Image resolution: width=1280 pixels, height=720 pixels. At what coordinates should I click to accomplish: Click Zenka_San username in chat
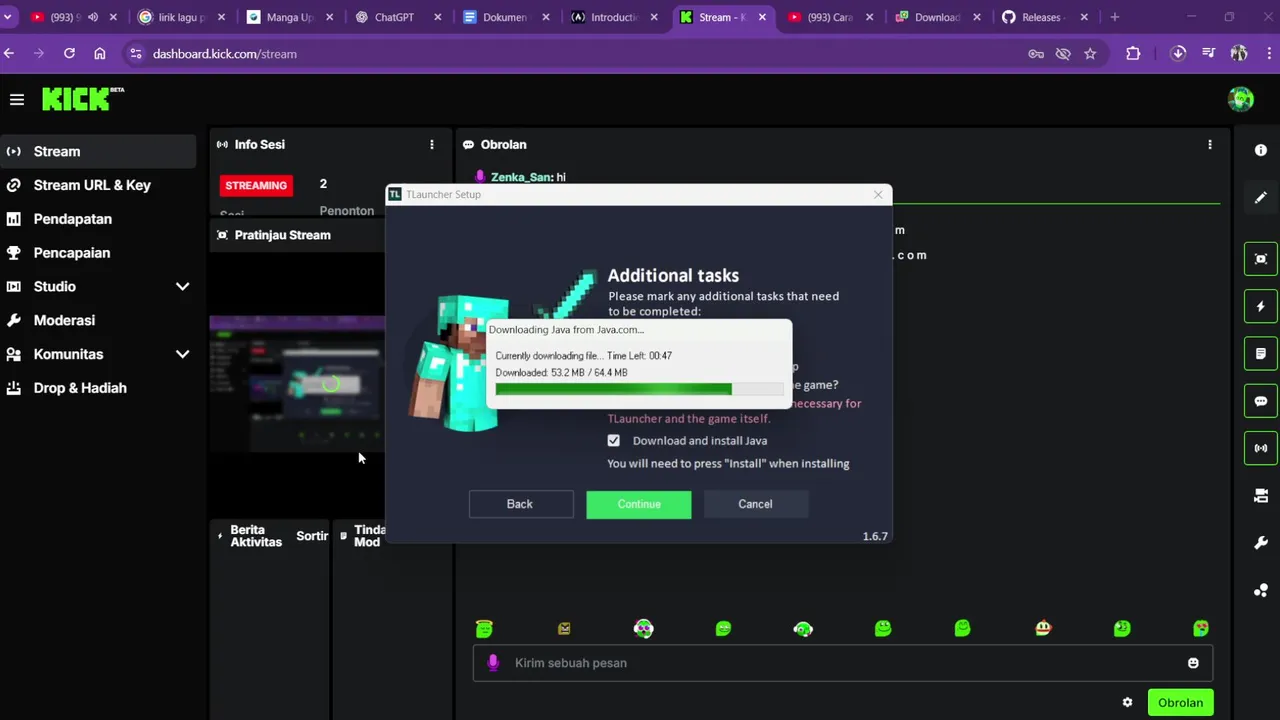pyautogui.click(x=522, y=177)
